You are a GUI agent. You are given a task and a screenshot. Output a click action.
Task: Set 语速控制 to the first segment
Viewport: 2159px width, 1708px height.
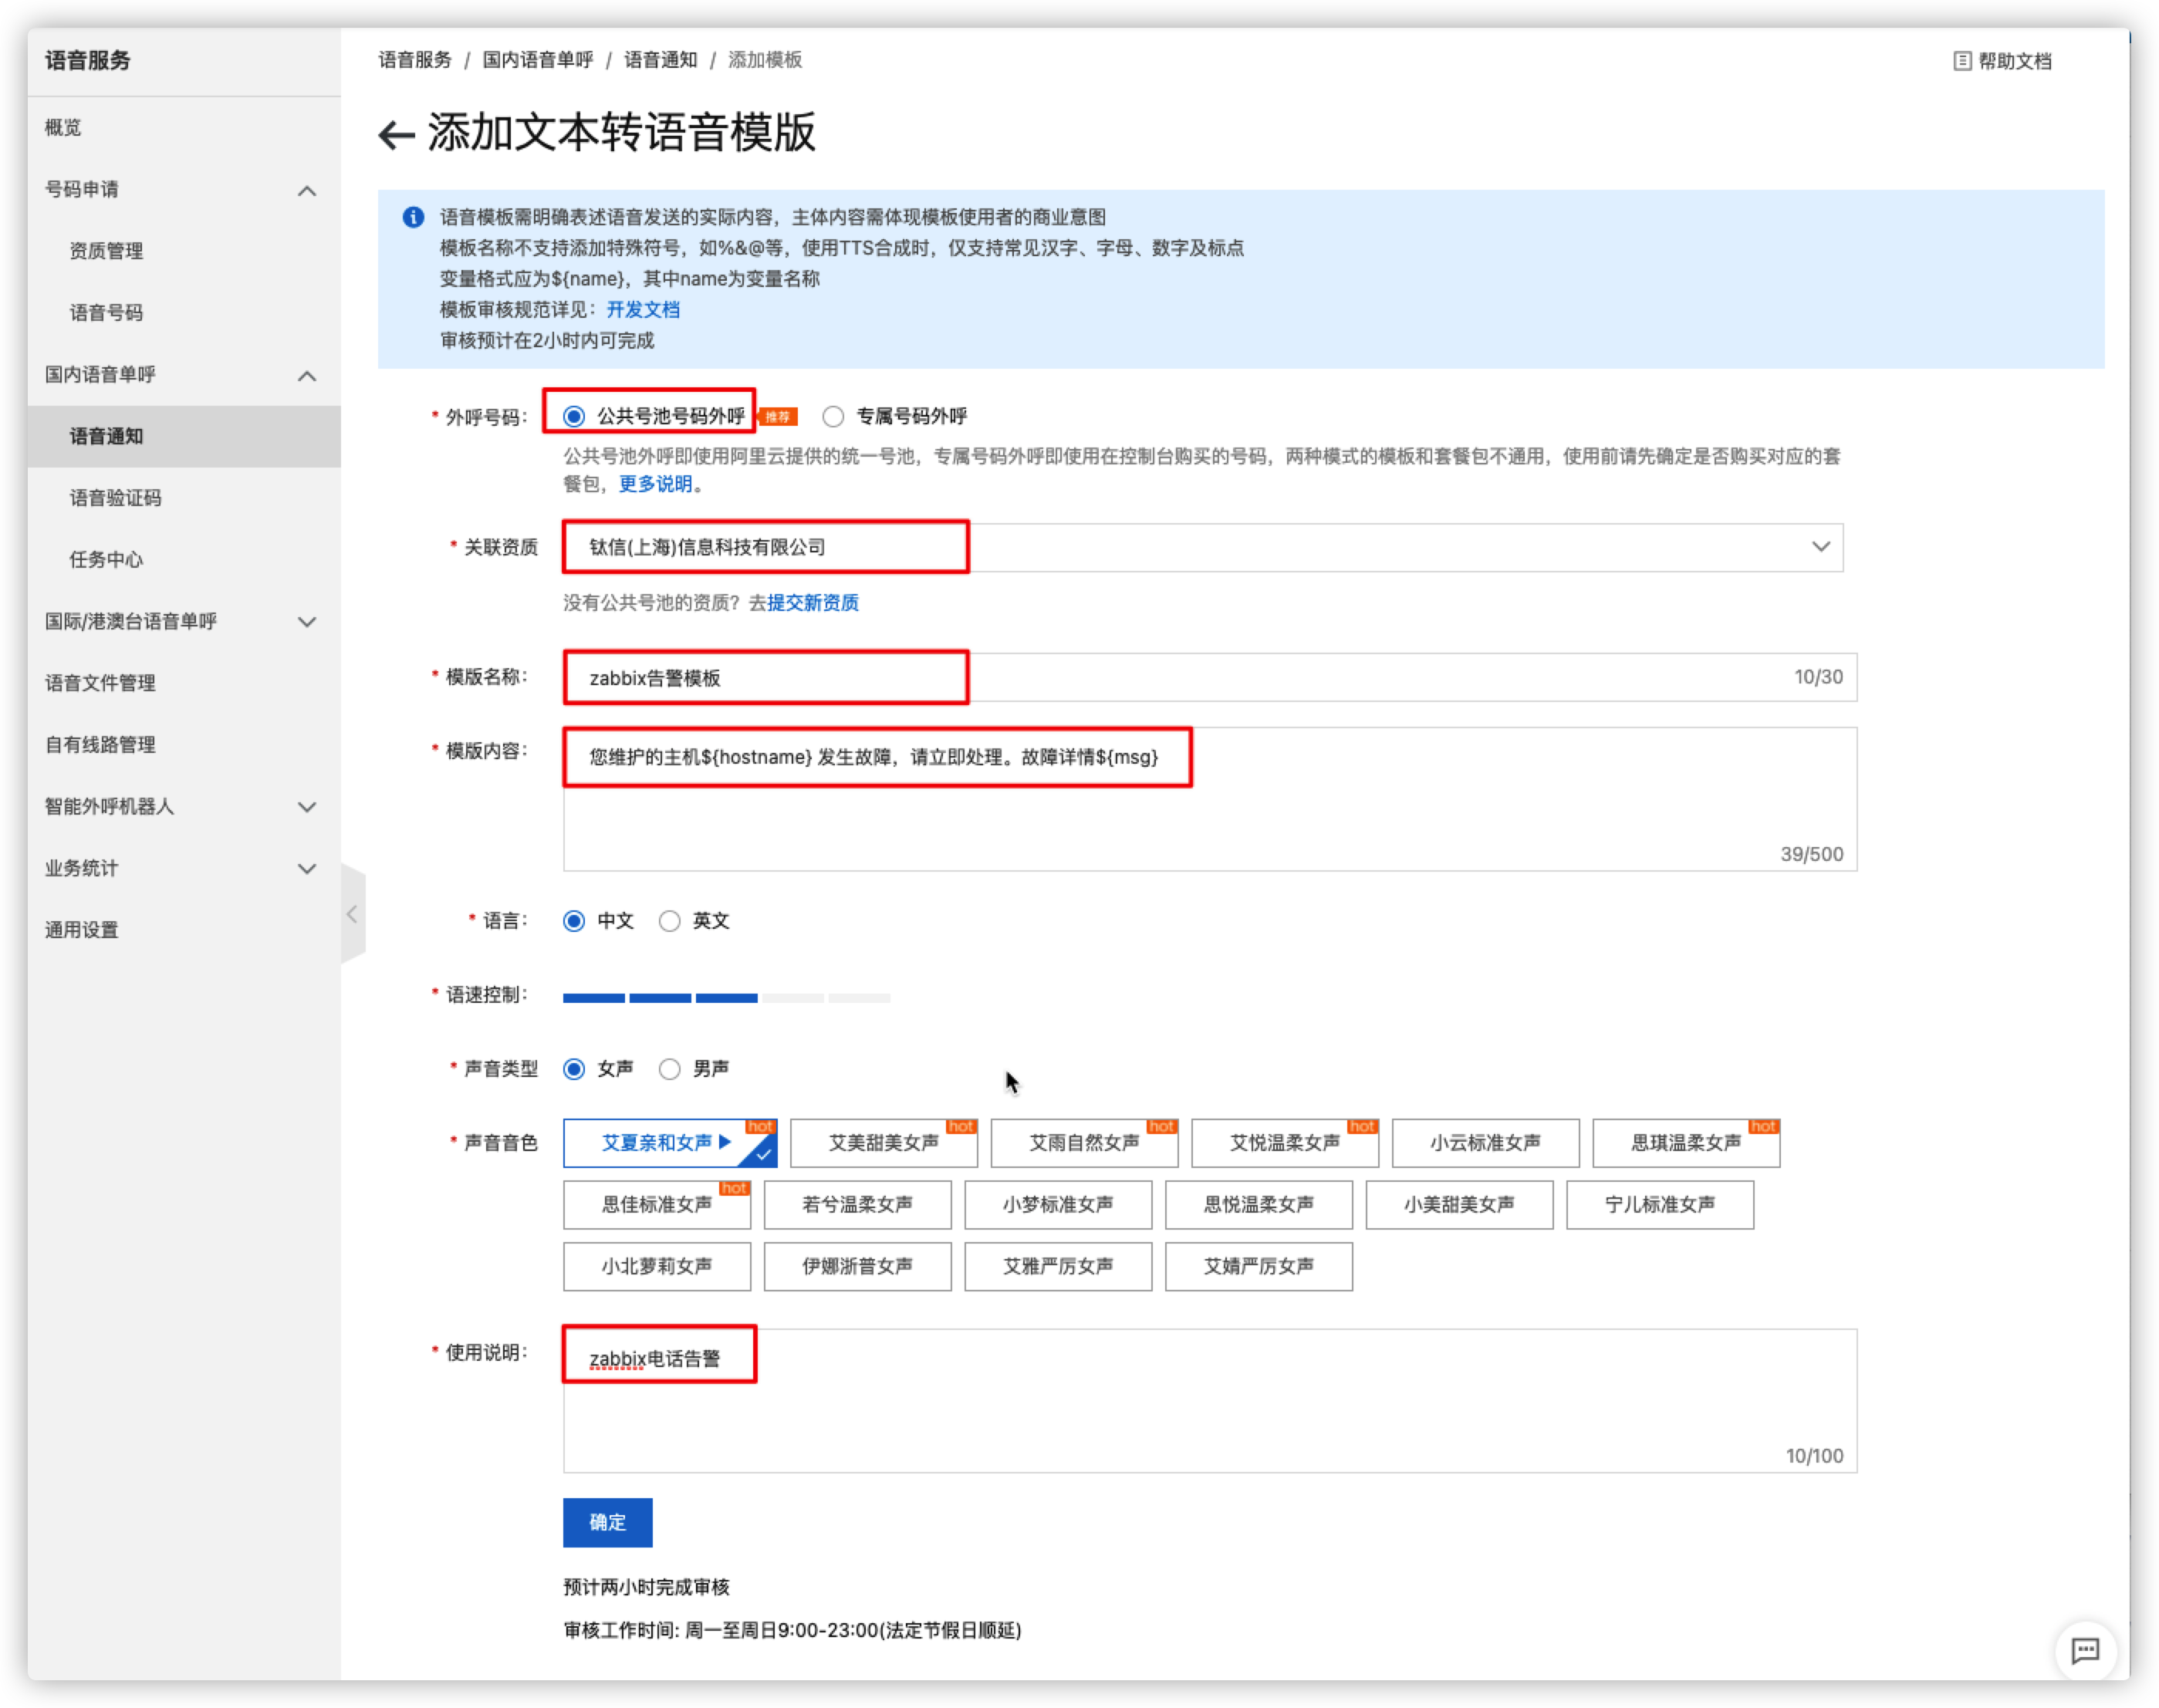point(594,997)
